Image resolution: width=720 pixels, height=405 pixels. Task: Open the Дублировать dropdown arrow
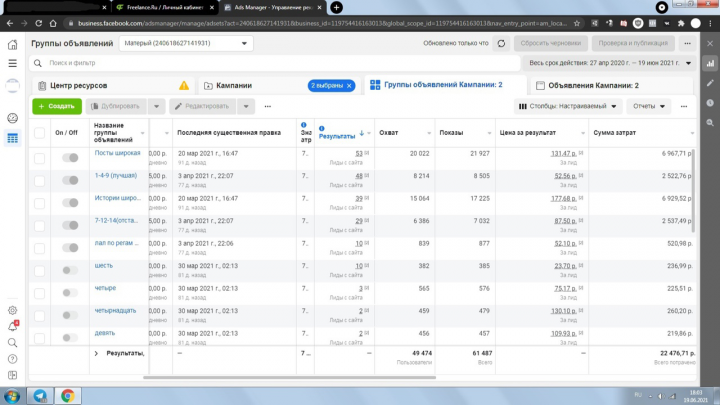156,107
